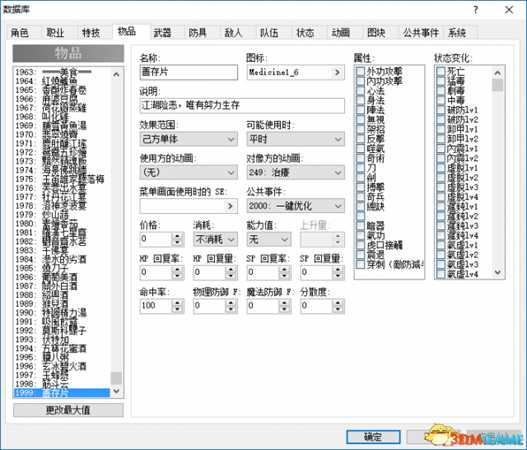The height and width of the screenshot is (450, 527).
Task: Switch to the 敌人 tab
Action: click(x=234, y=33)
